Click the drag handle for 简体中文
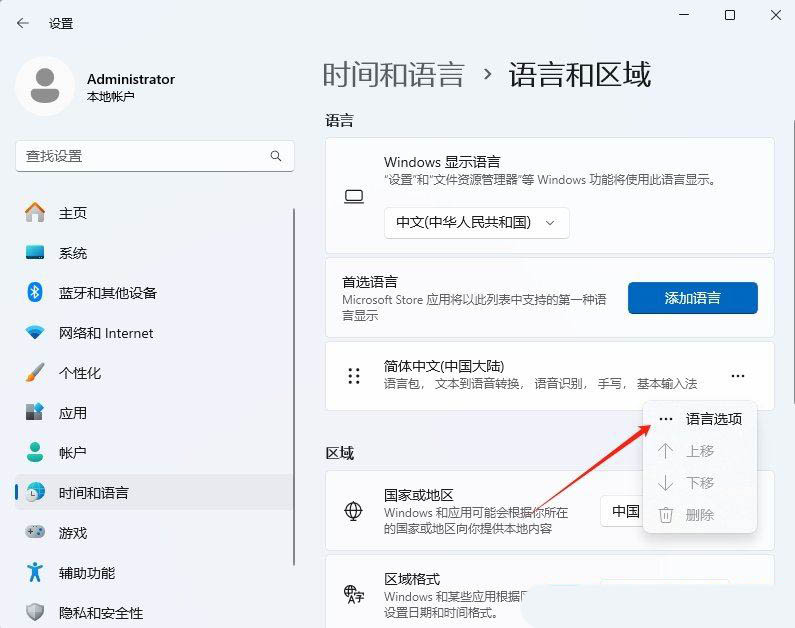The image size is (795, 628). tap(354, 376)
